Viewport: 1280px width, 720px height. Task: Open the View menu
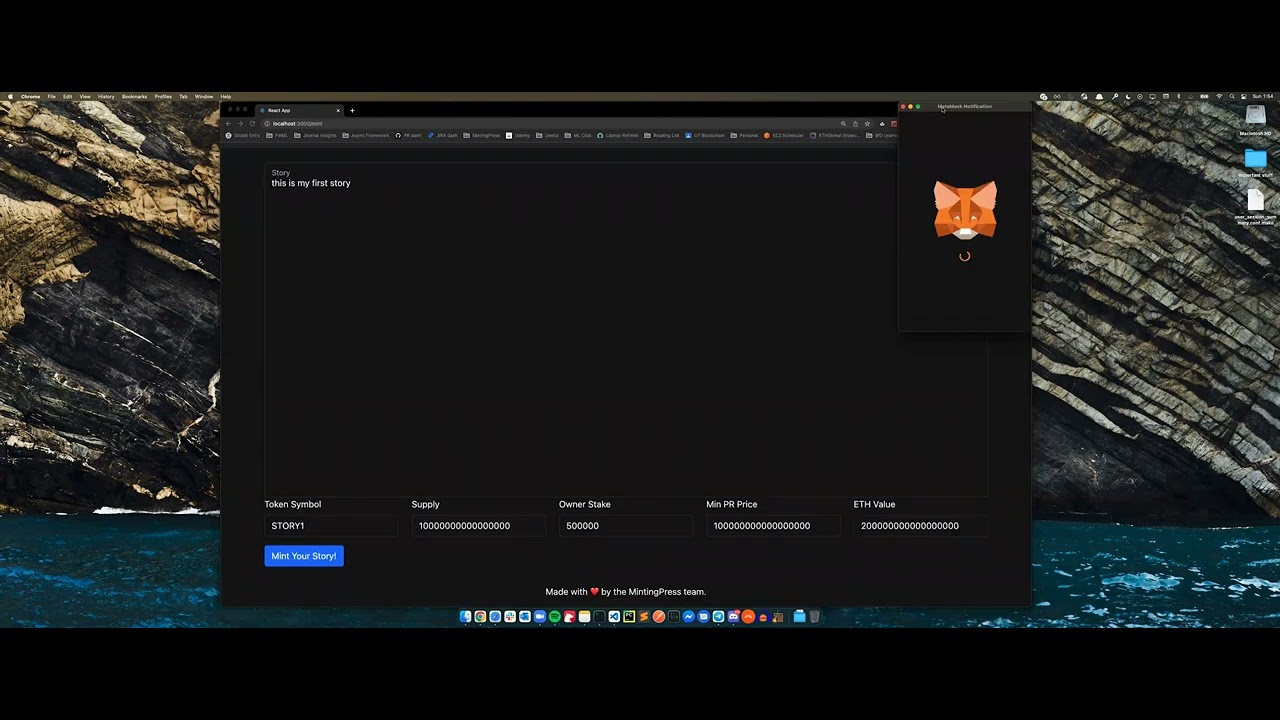[85, 97]
